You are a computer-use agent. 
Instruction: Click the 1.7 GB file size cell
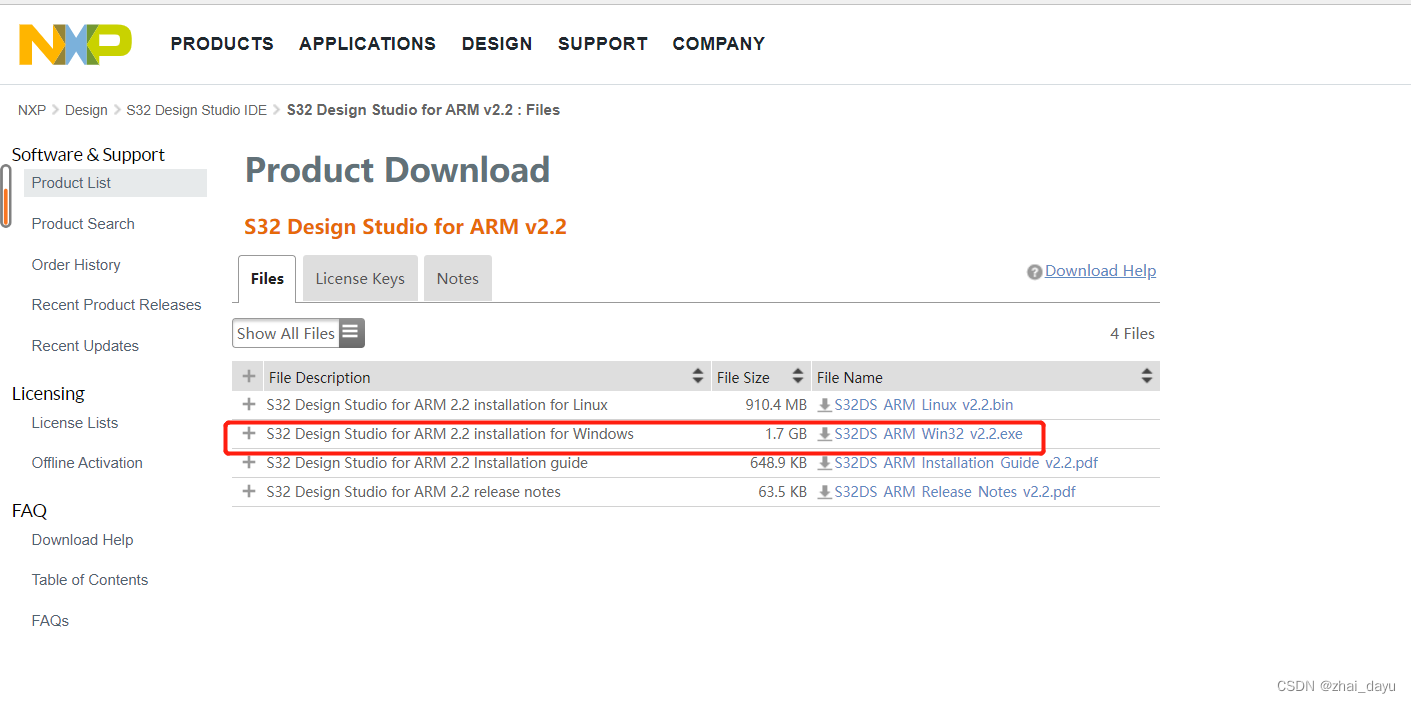tap(785, 434)
